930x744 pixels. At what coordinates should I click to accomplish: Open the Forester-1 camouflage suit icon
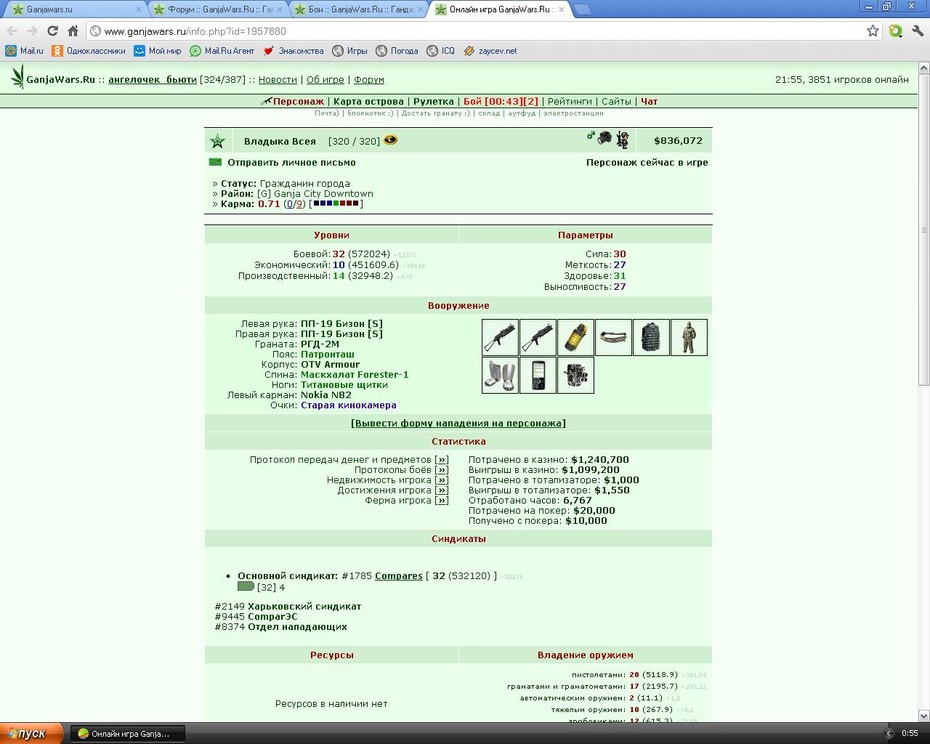689,337
